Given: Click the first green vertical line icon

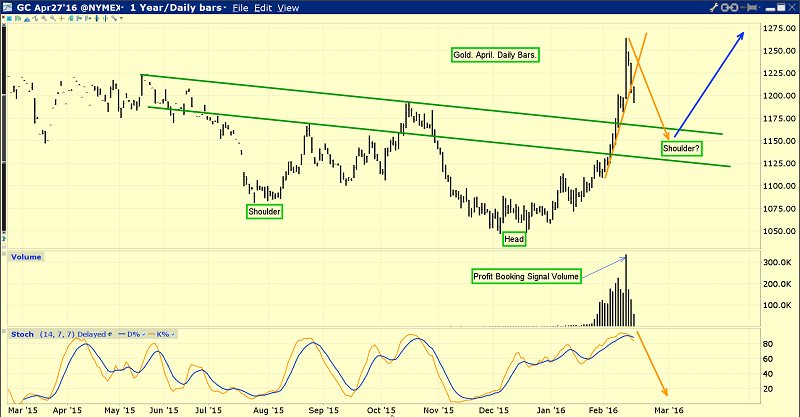Looking at the screenshot, I should tap(96, 18).
